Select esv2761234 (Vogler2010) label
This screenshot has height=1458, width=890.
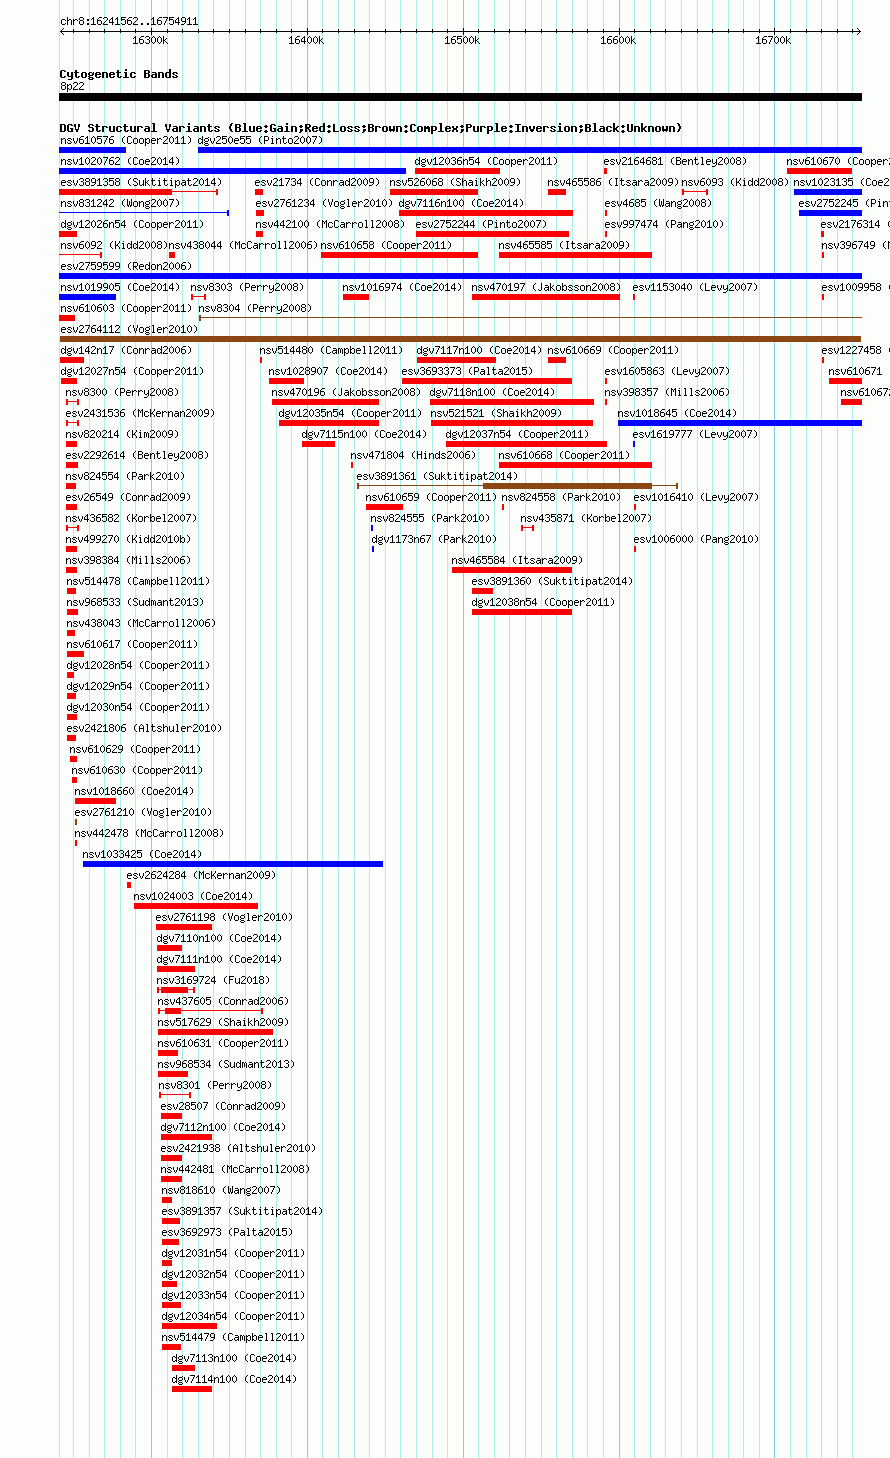coord(325,203)
